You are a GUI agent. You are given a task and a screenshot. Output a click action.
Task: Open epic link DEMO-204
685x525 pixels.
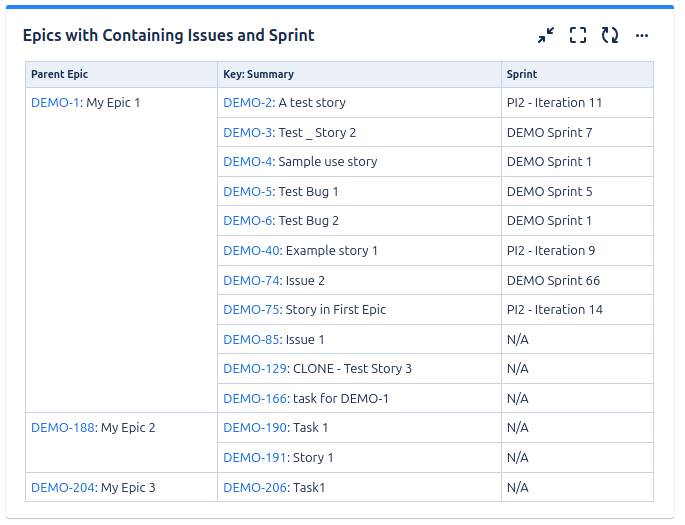pos(63,487)
